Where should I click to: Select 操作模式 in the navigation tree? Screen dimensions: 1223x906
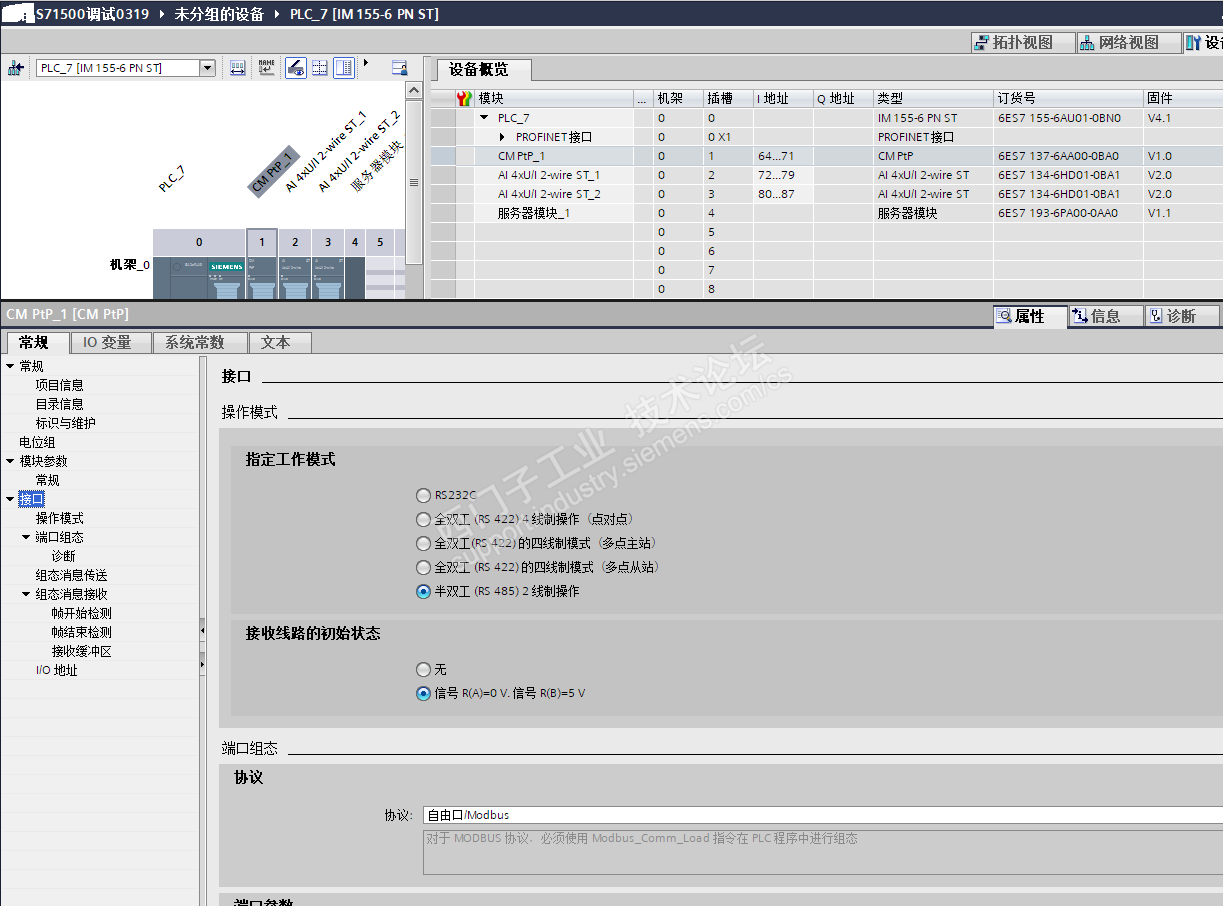(x=60, y=518)
